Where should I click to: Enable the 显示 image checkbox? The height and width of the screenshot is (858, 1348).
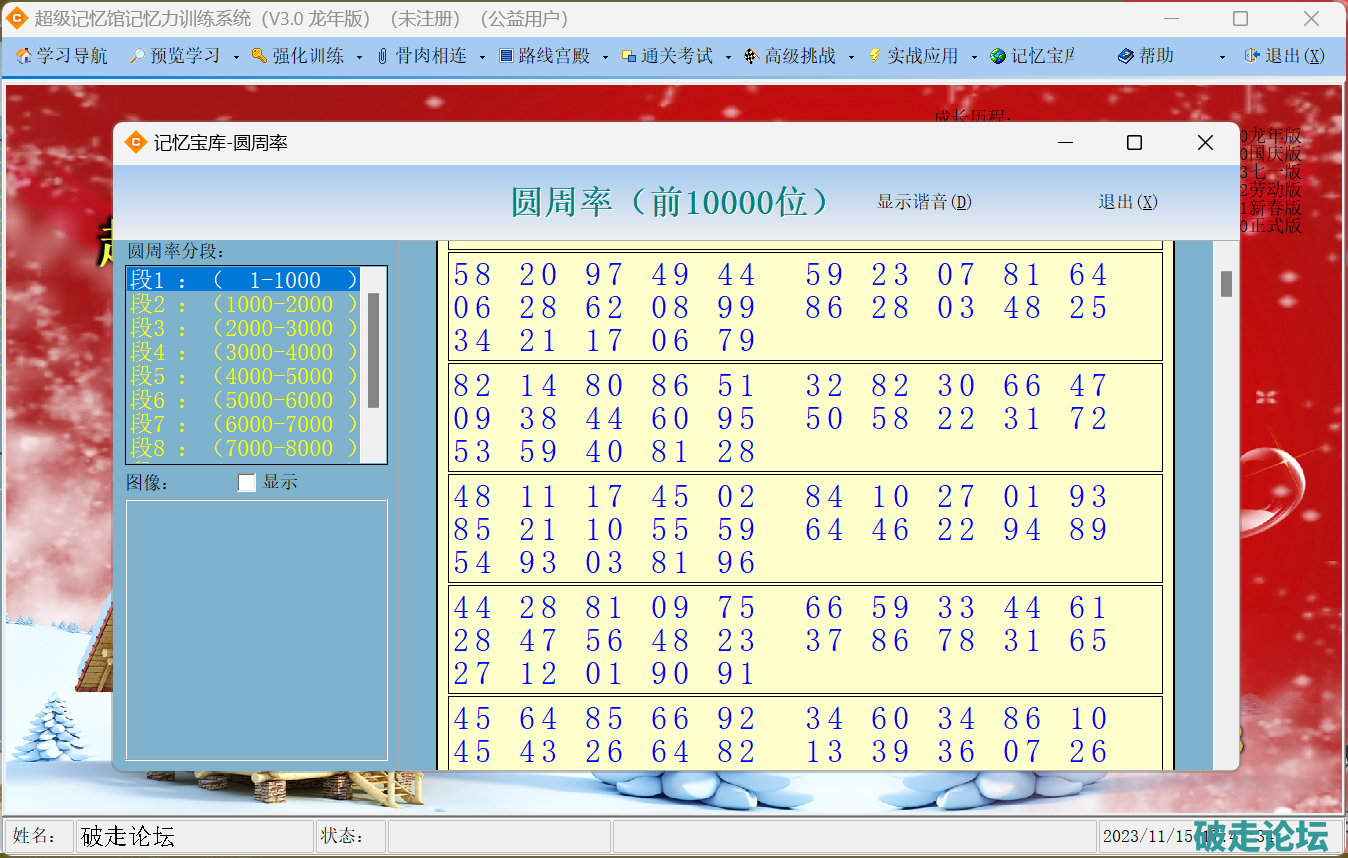(x=247, y=483)
